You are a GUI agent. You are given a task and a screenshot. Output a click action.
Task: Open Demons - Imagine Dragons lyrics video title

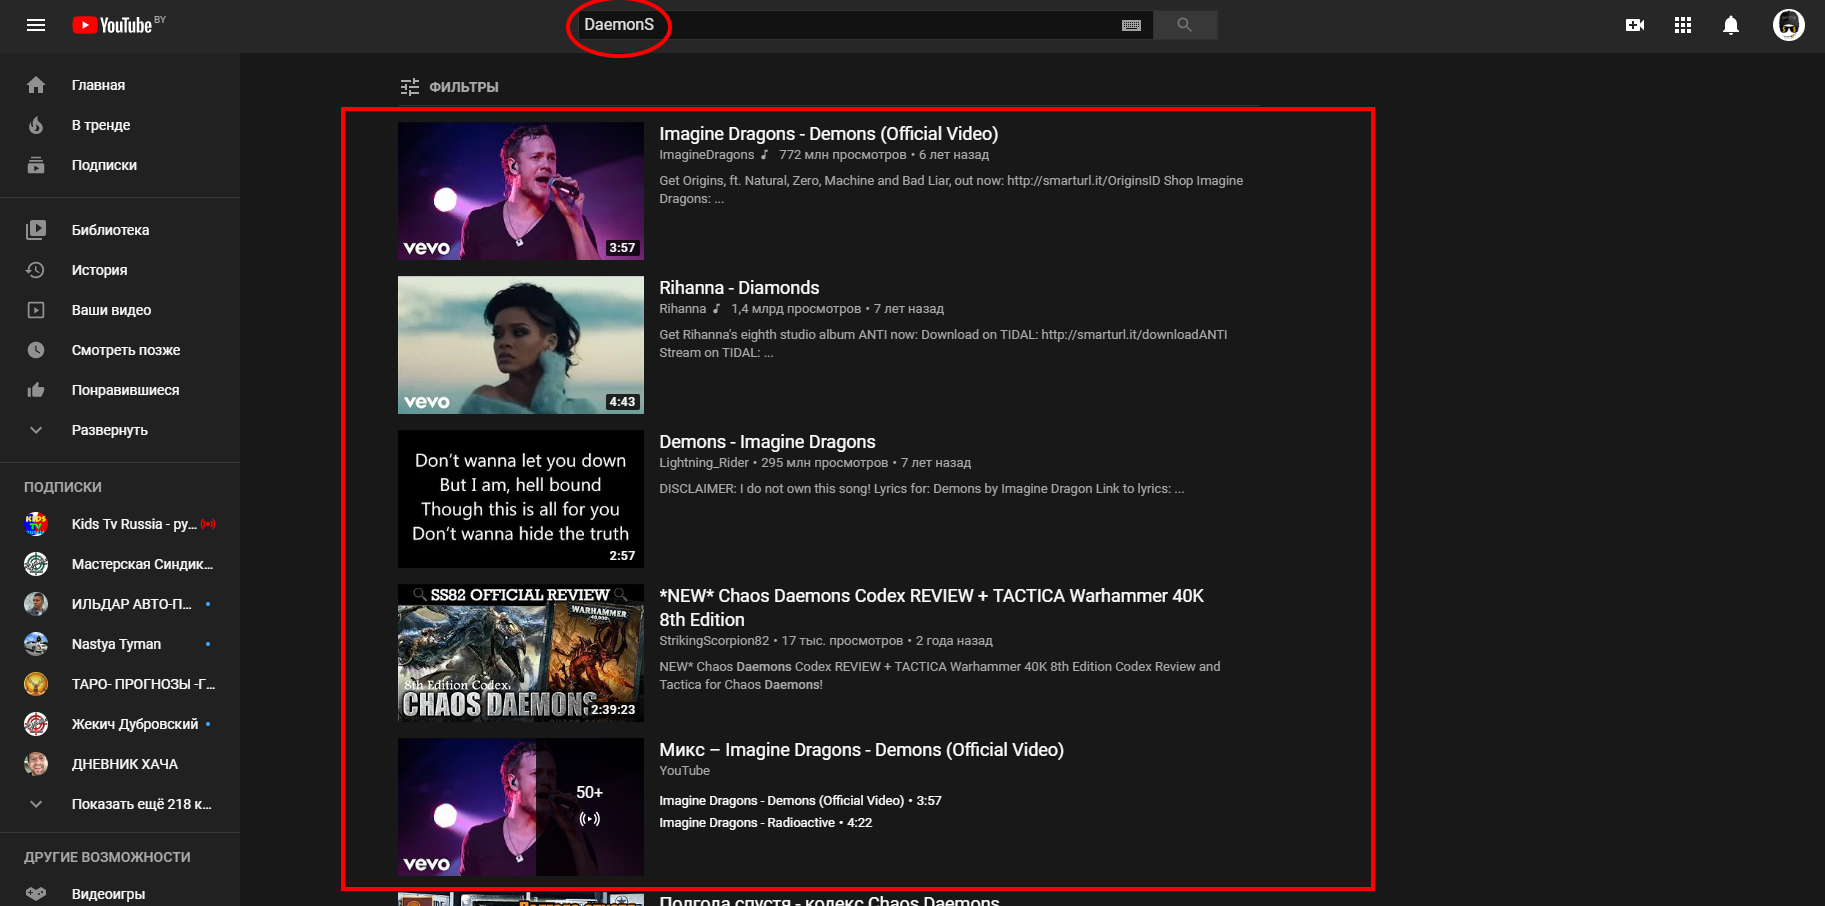[767, 442]
